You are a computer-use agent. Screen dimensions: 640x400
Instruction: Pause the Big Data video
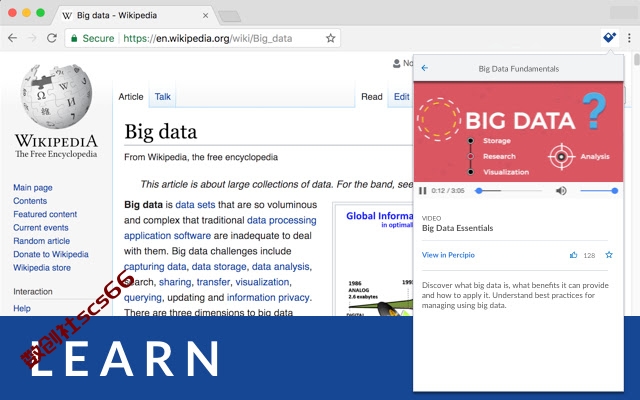point(422,191)
